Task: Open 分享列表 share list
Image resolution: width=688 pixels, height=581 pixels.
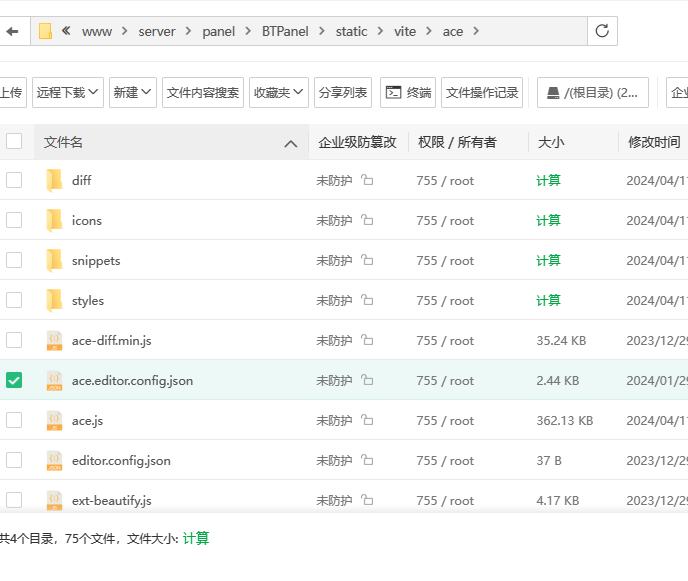Action: coord(343,93)
